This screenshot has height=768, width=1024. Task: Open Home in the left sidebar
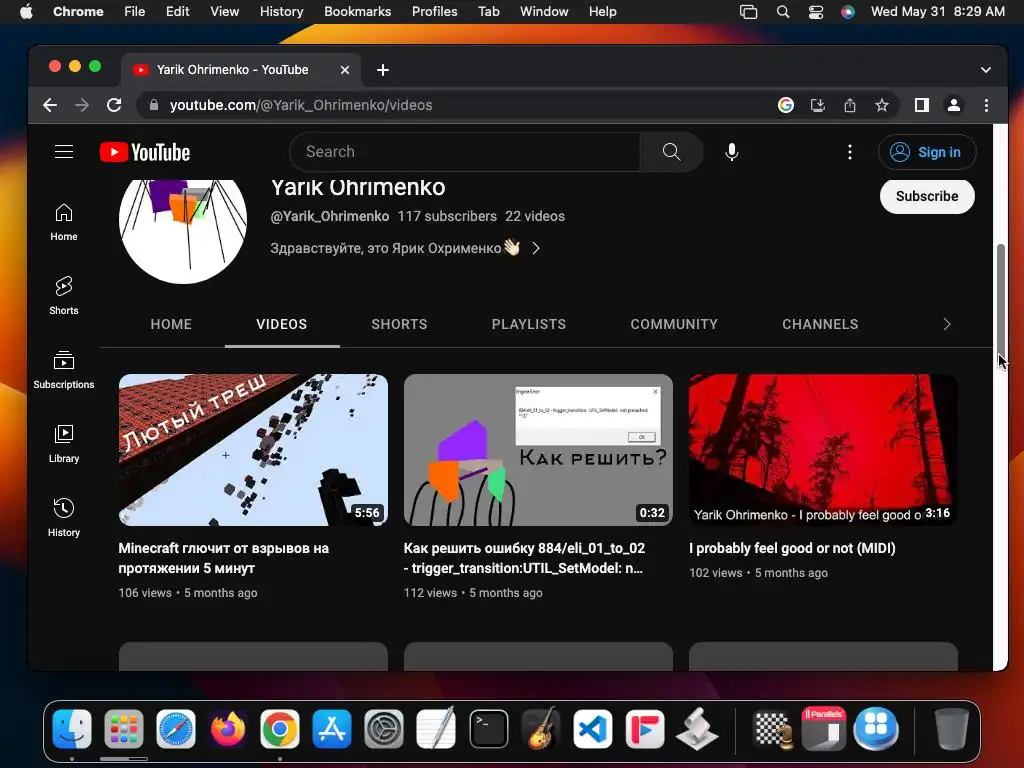[x=63, y=222]
